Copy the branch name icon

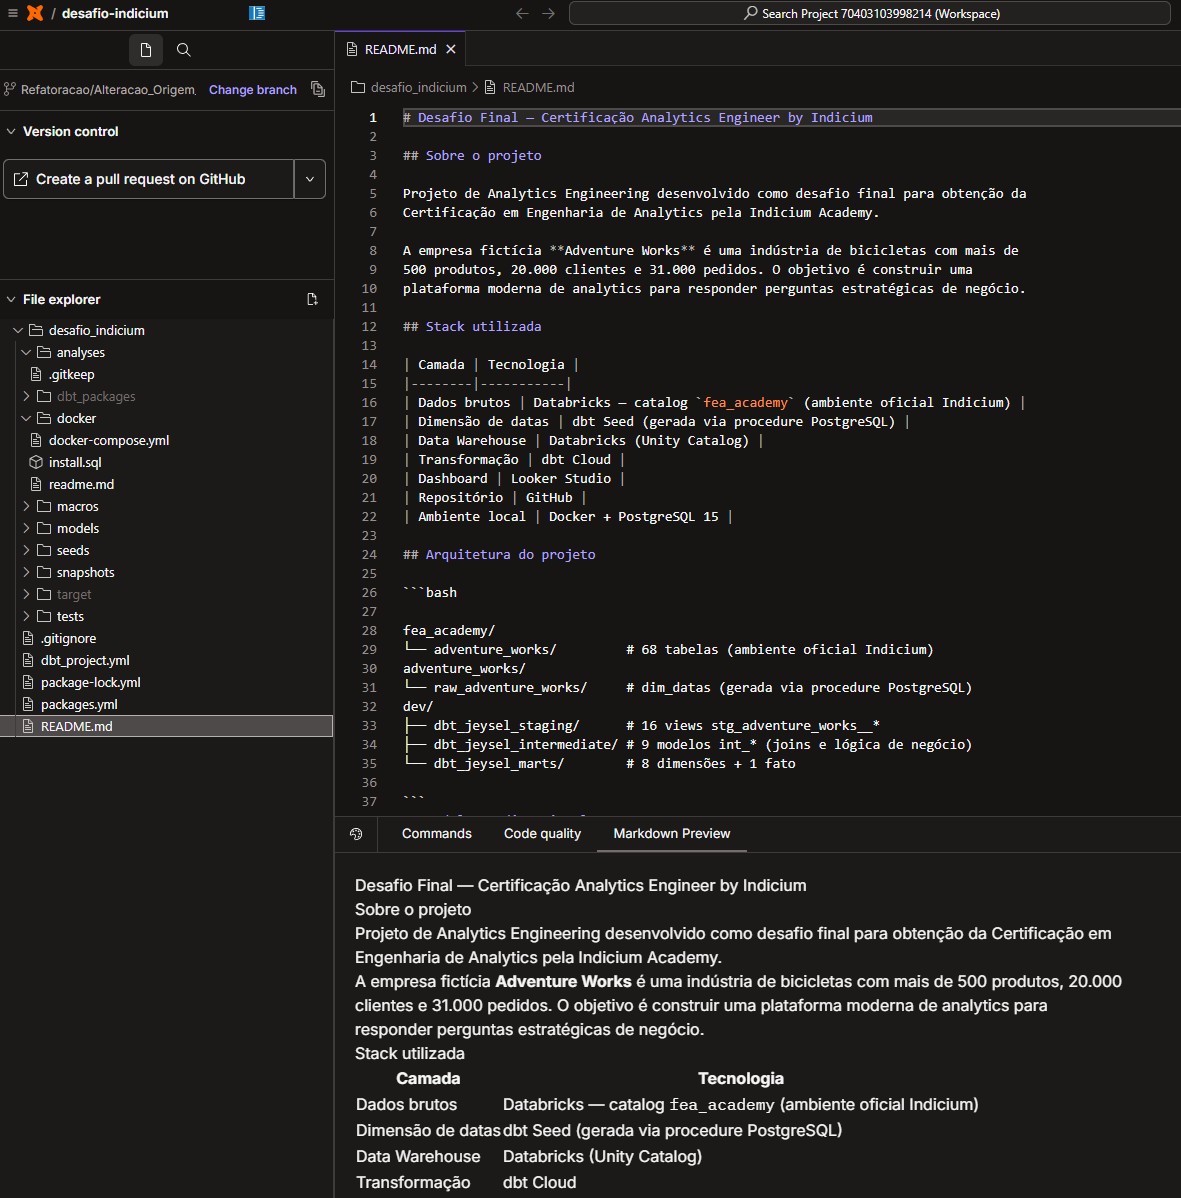point(318,89)
